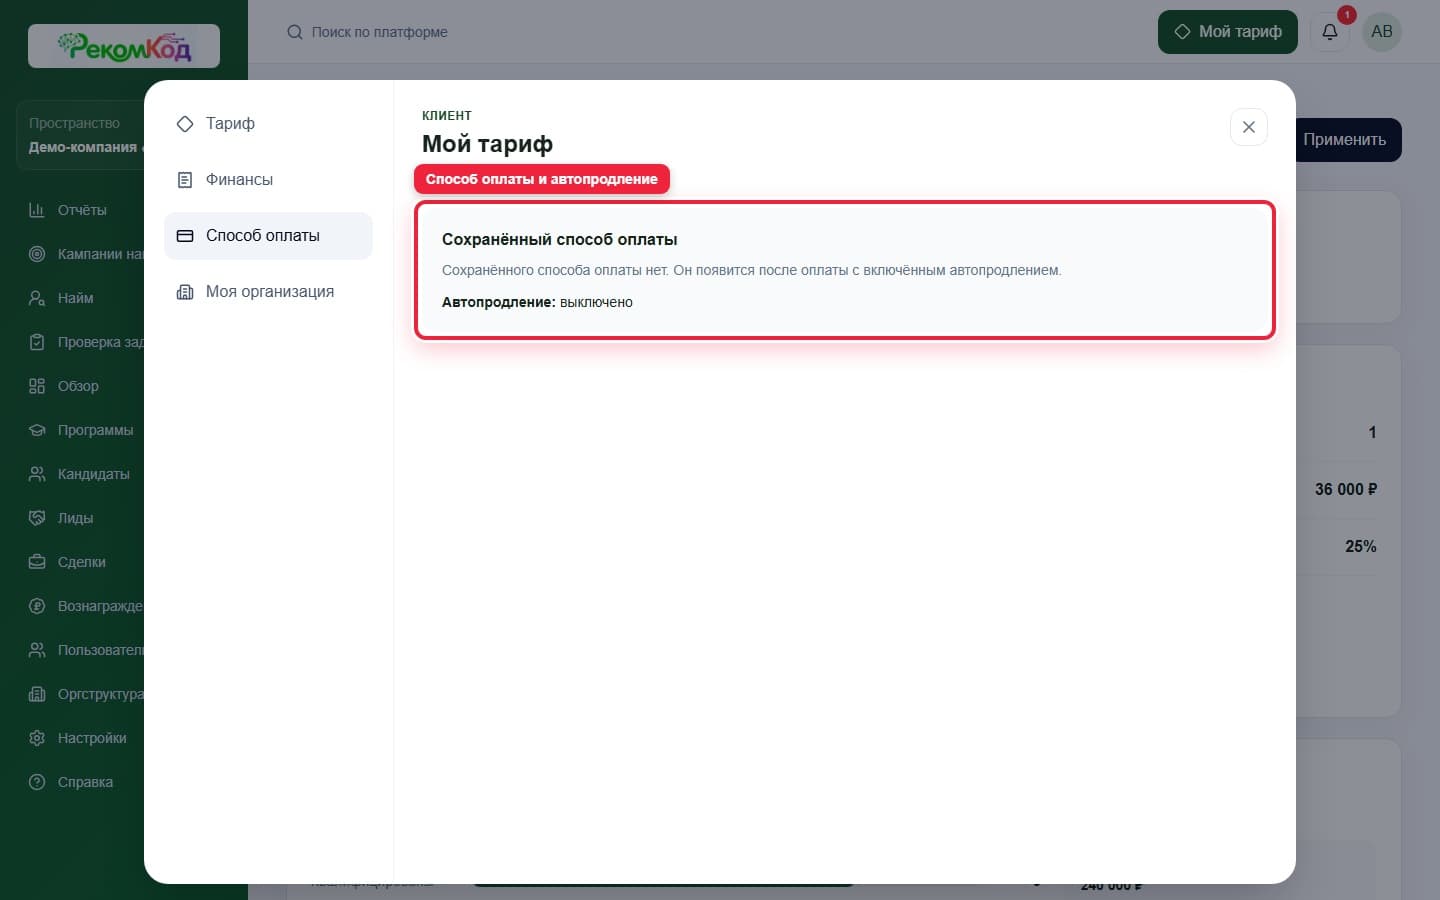Click the Применить button
Viewport: 1440px width, 900px height.
coord(1348,140)
